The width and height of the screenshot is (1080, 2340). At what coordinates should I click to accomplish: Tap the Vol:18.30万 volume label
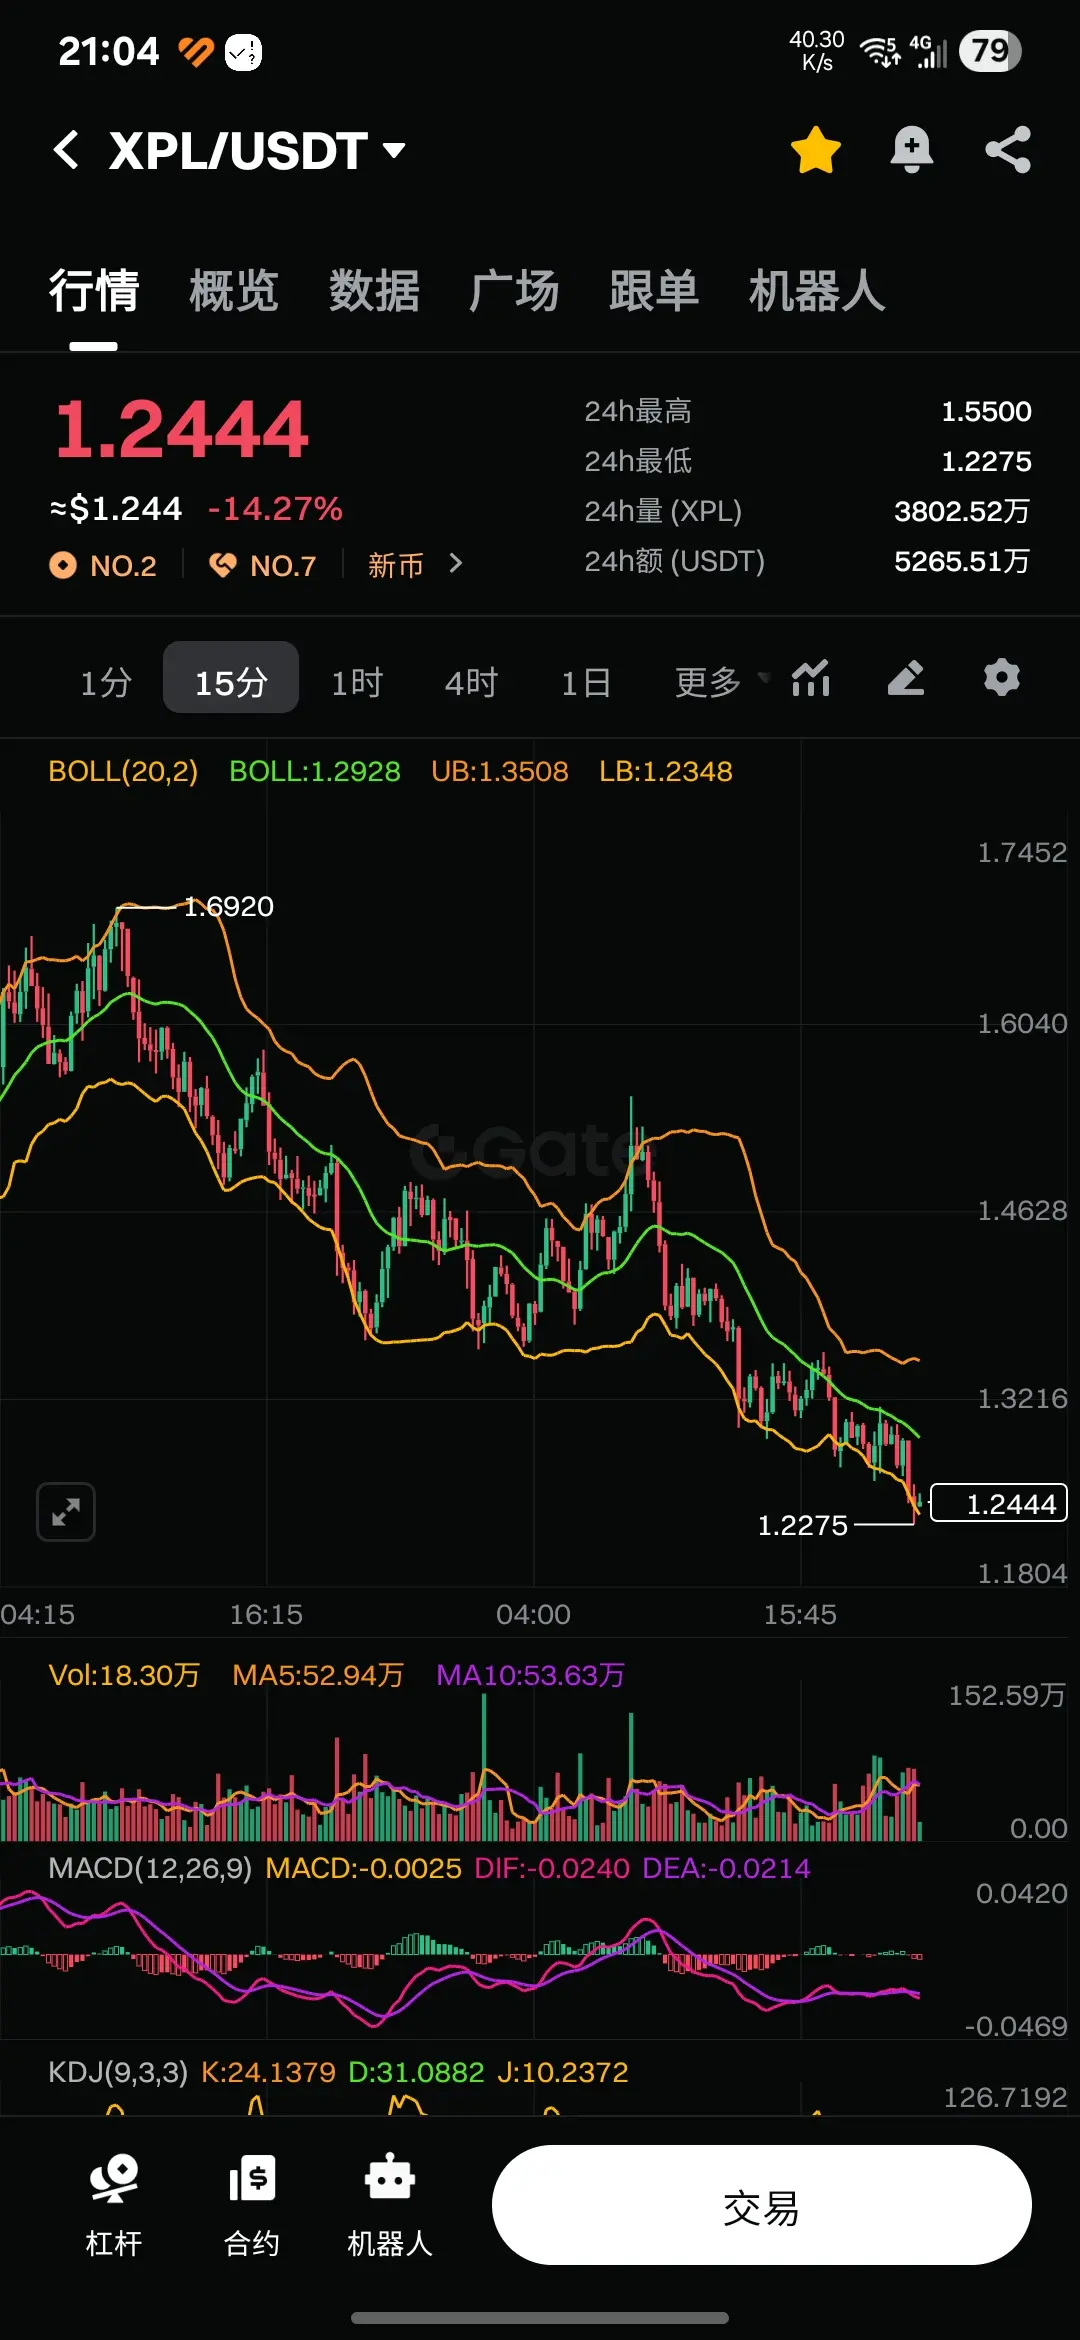point(124,1675)
